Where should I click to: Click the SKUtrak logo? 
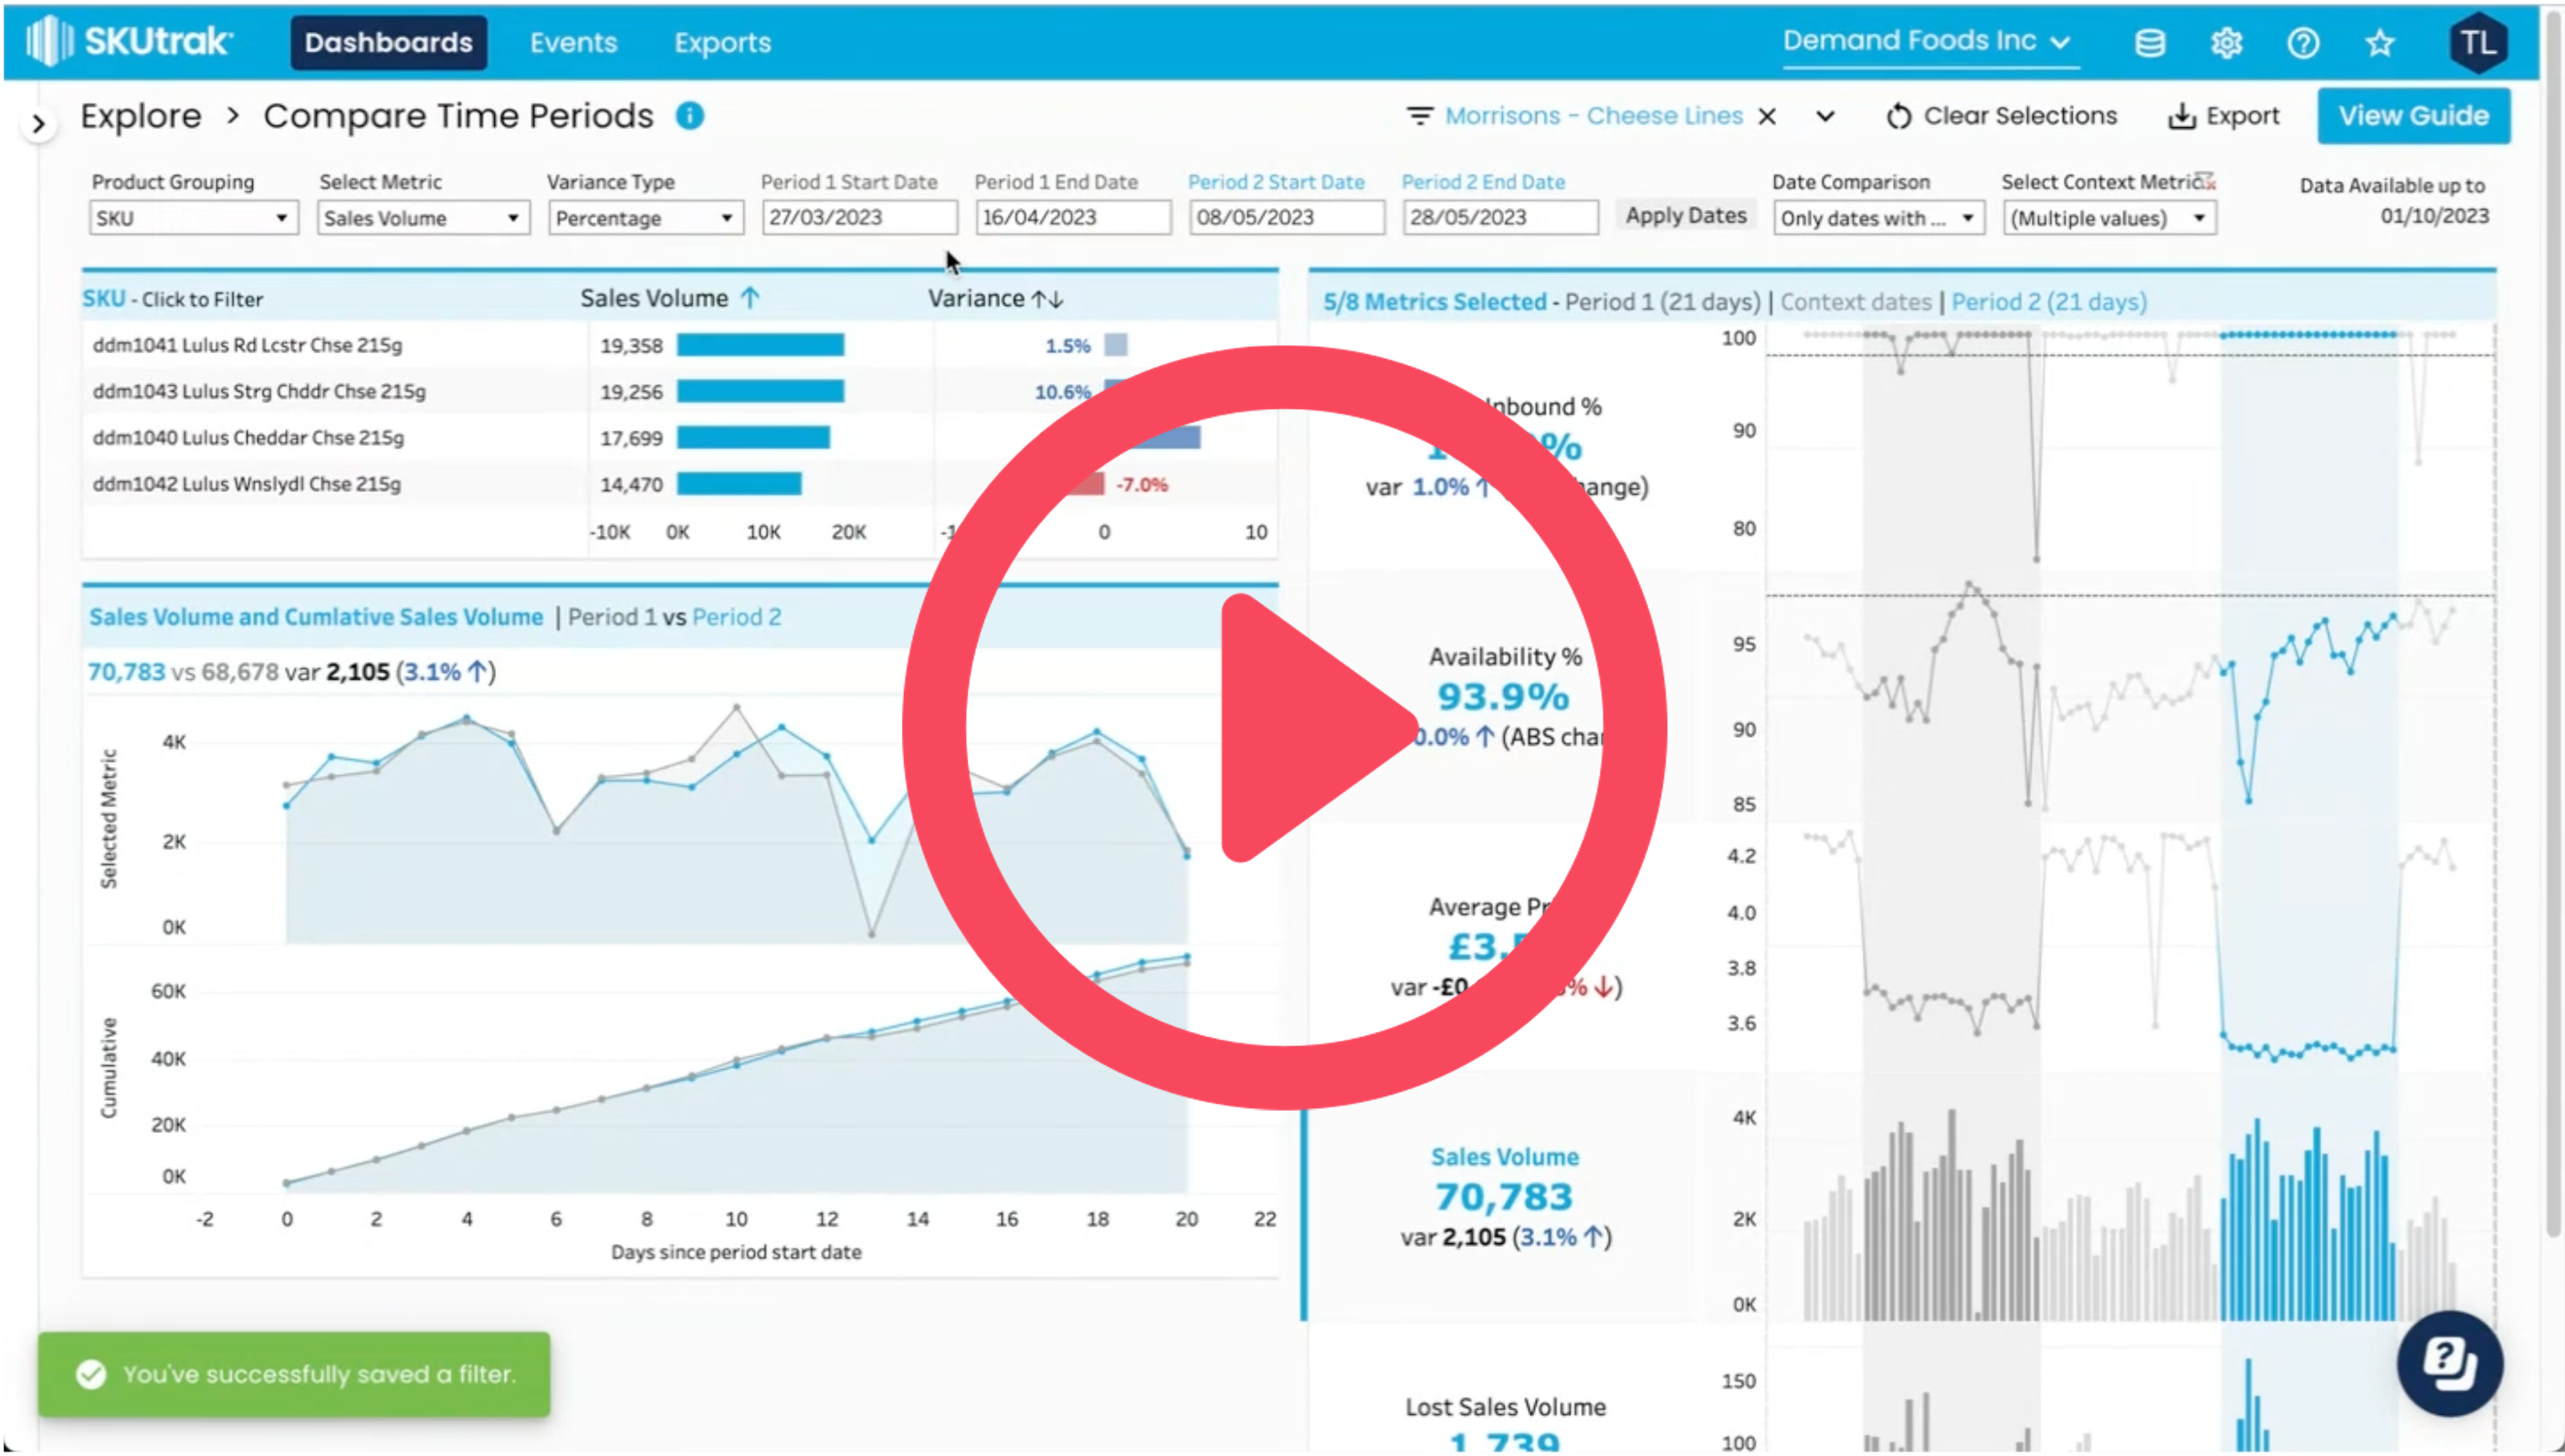coord(130,42)
